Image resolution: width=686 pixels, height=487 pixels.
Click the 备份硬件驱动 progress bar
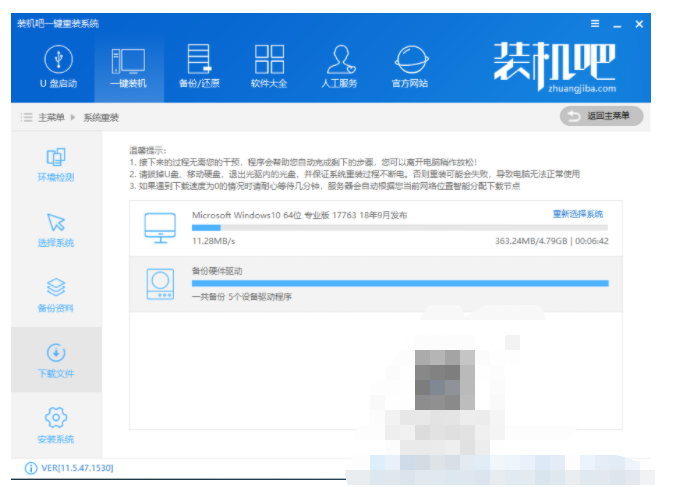click(399, 284)
